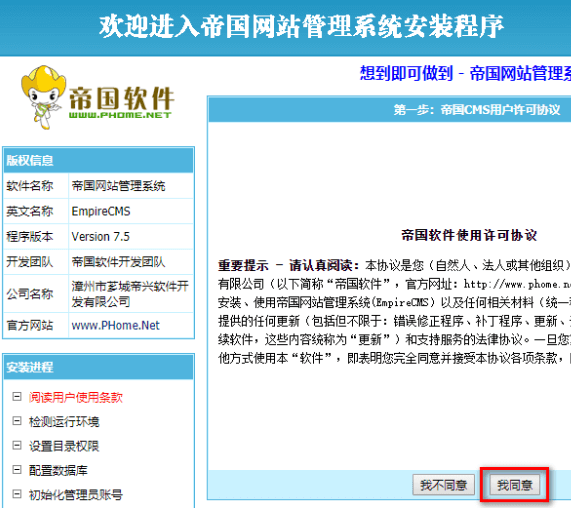Click the 版权信息 panel header
Image resolution: width=571 pixels, height=508 pixels.
tap(98, 160)
